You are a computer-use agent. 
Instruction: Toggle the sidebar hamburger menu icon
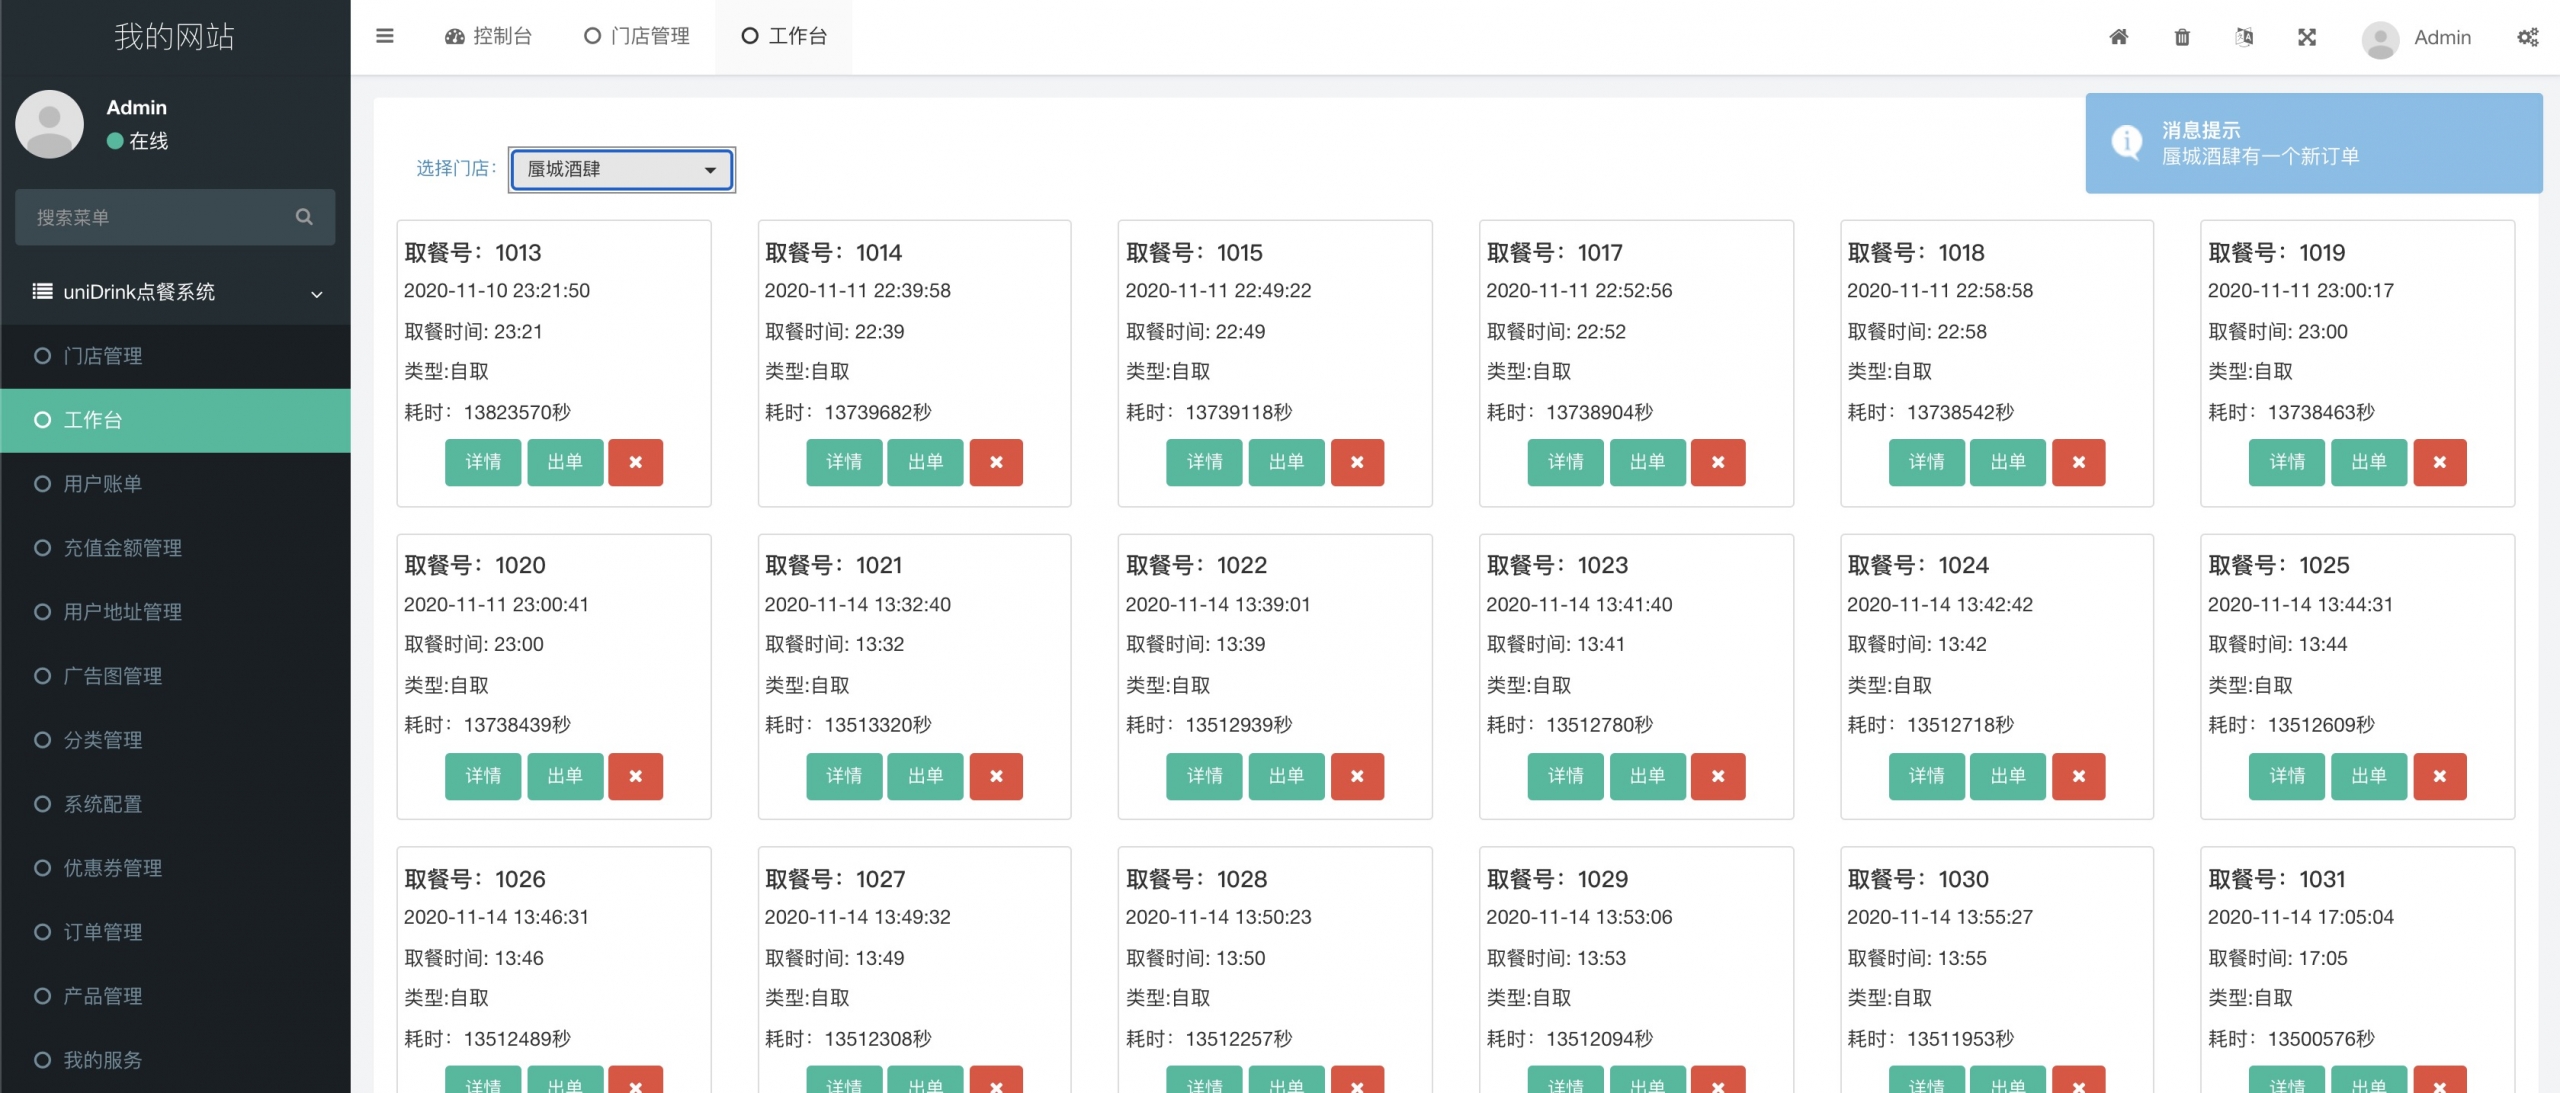pyautogui.click(x=385, y=36)
